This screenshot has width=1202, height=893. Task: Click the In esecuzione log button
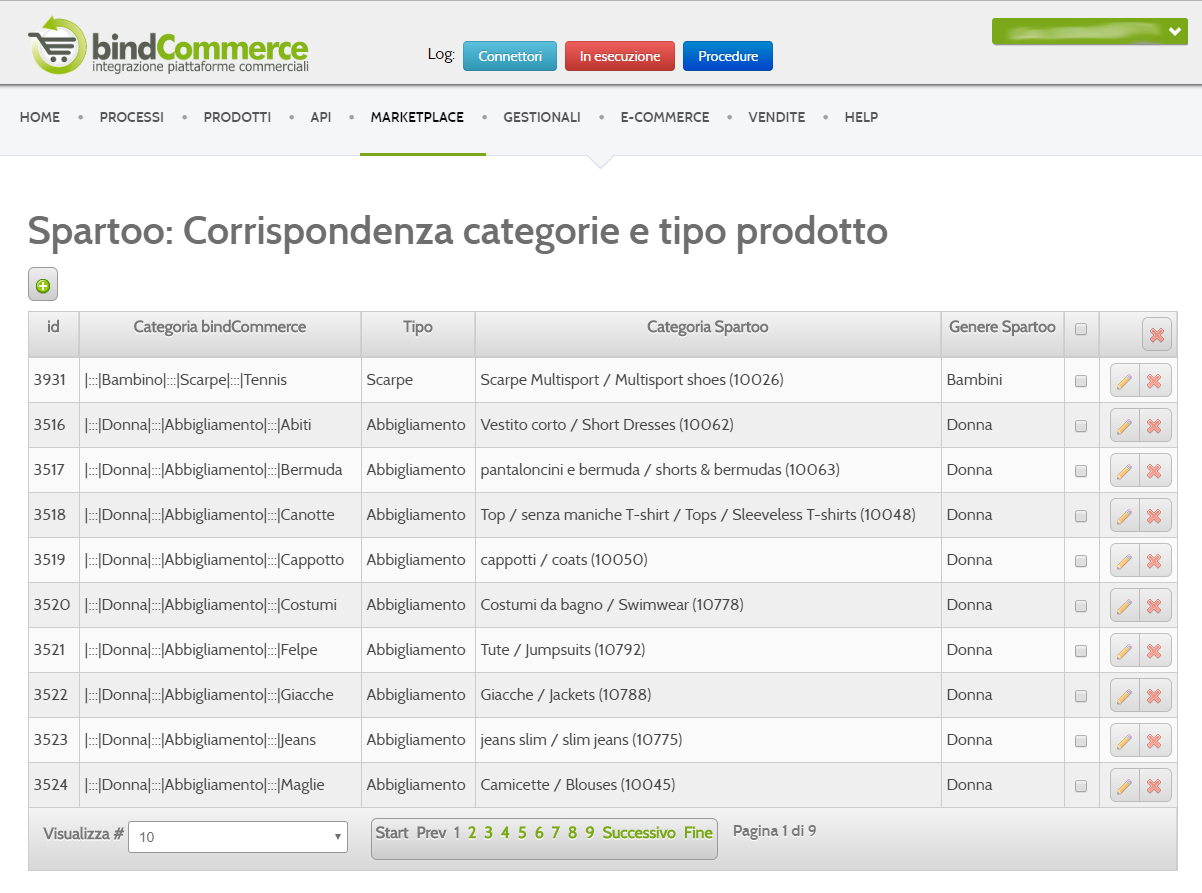620,56
